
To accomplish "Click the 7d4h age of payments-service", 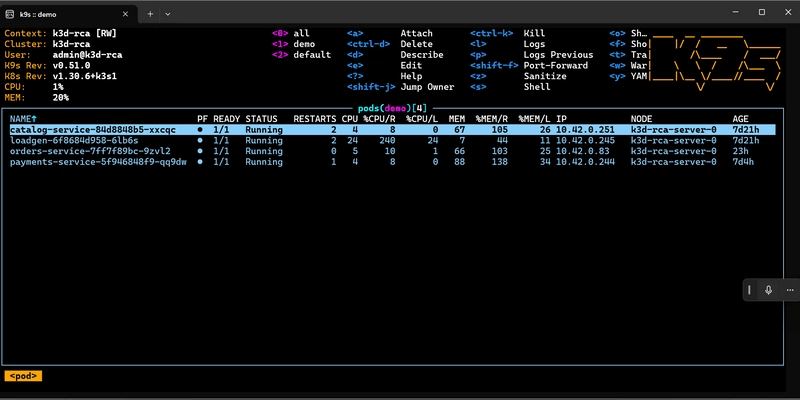I will click(743, 162).
